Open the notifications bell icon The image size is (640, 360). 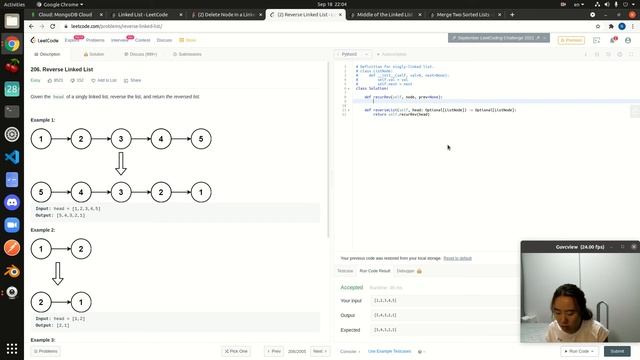613,40
